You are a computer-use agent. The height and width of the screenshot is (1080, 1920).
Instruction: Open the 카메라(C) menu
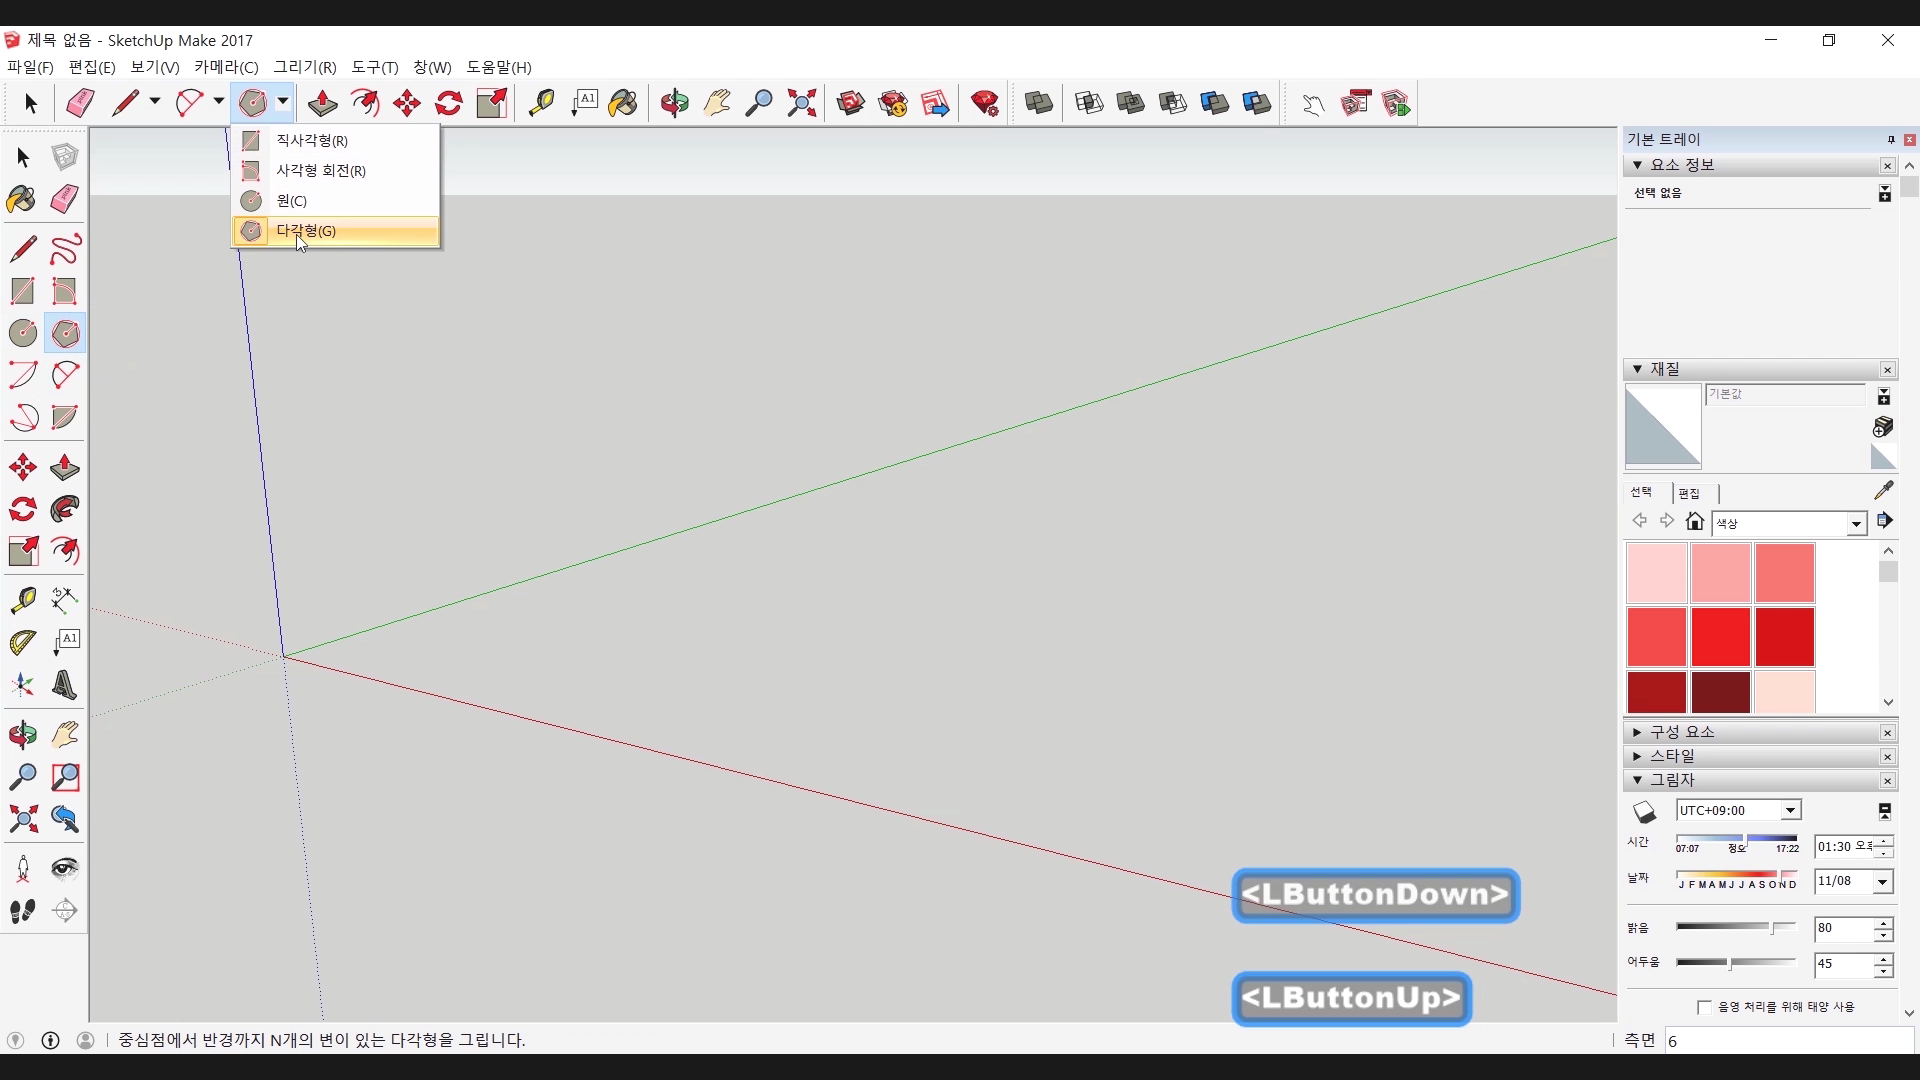point(226,67)
